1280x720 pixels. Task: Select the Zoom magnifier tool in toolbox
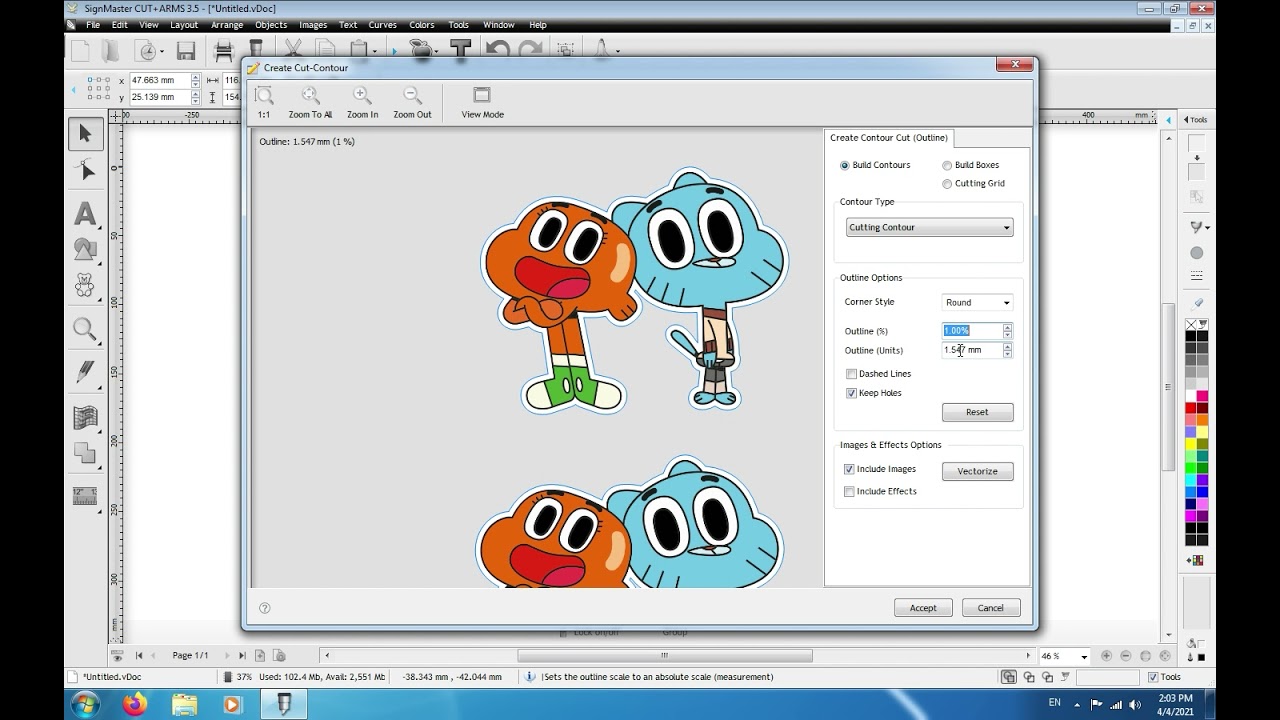point(86,329)
